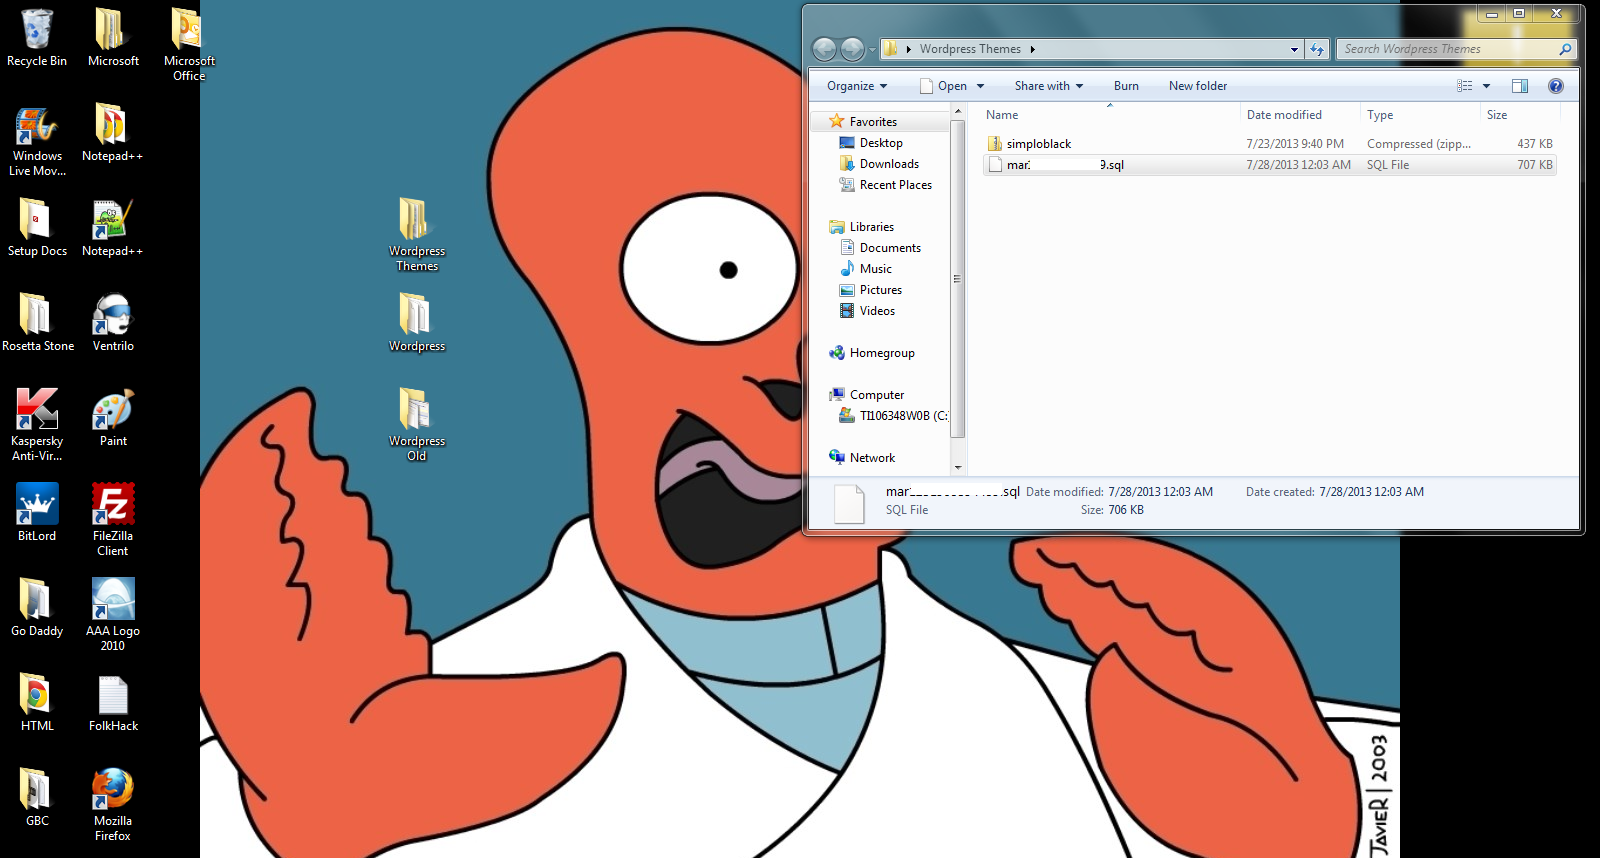The image size is (1600, 858).
Task: Open the Go Daddy folder
Action: [37, 608]
